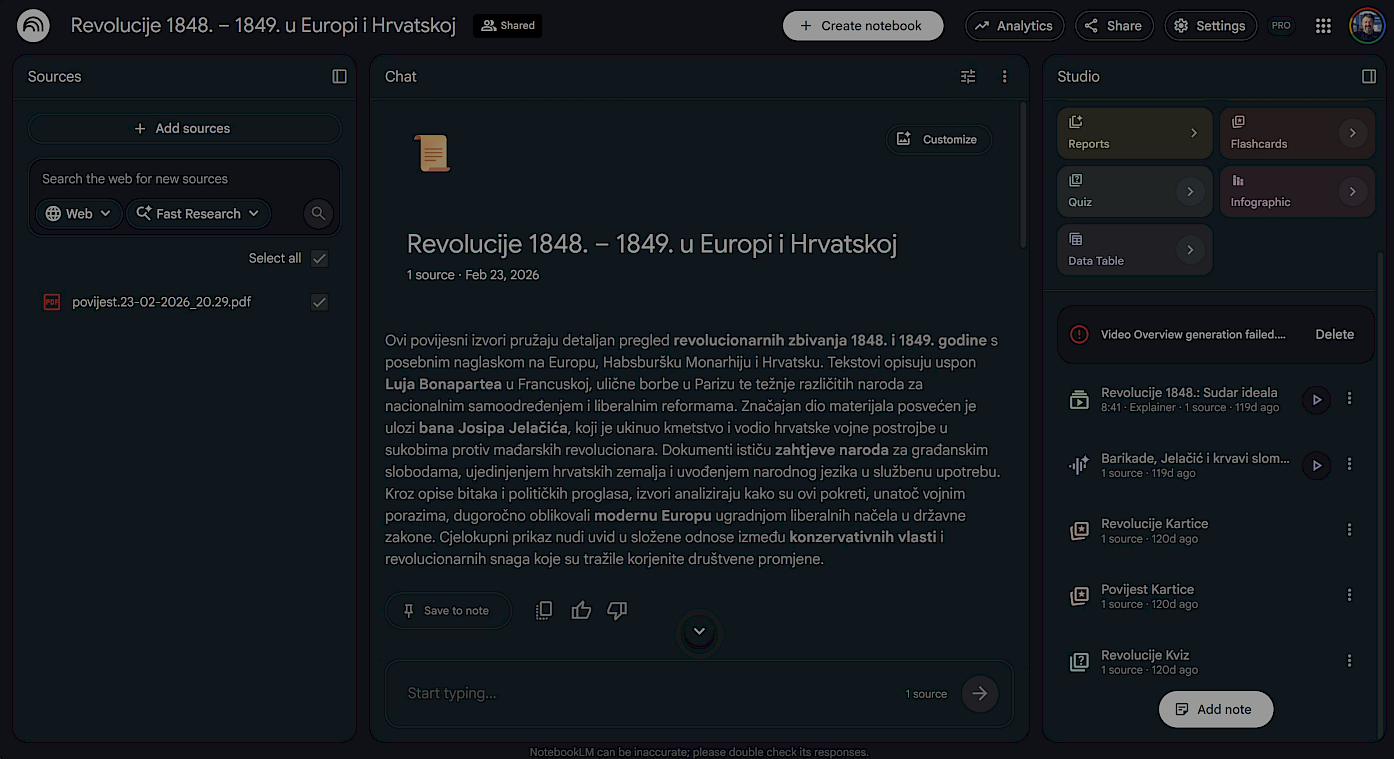Open the Web source type dropdown

[x=79, y=213]
